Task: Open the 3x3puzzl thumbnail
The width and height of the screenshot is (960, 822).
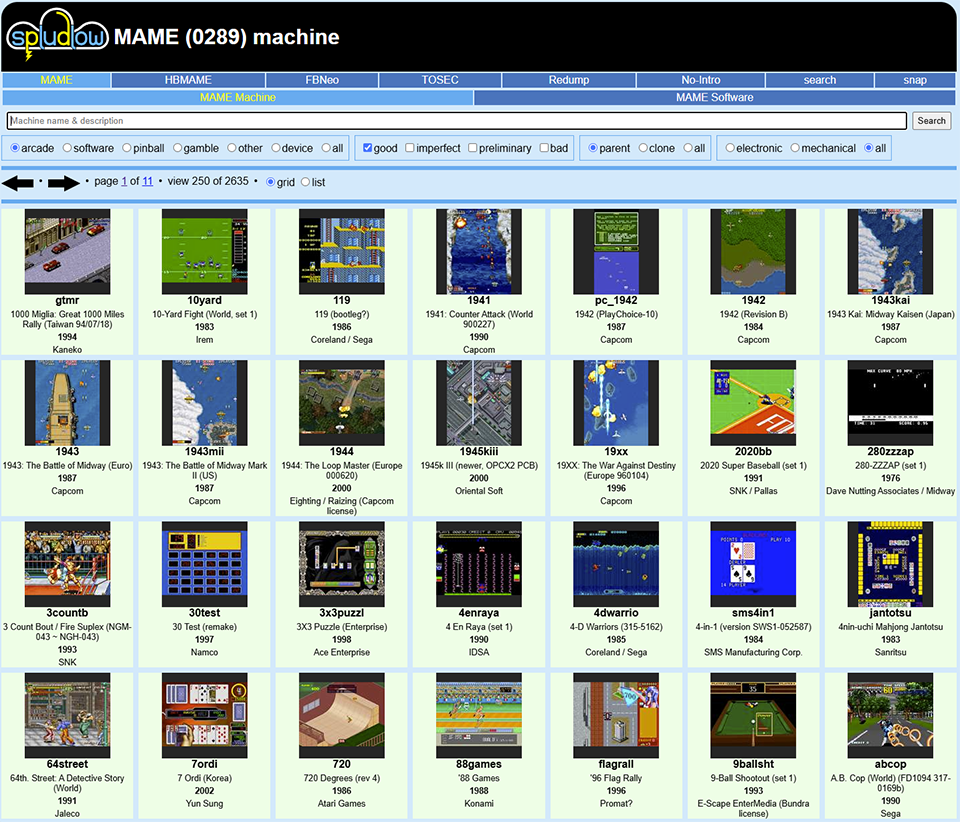Action: pos(342,564)
